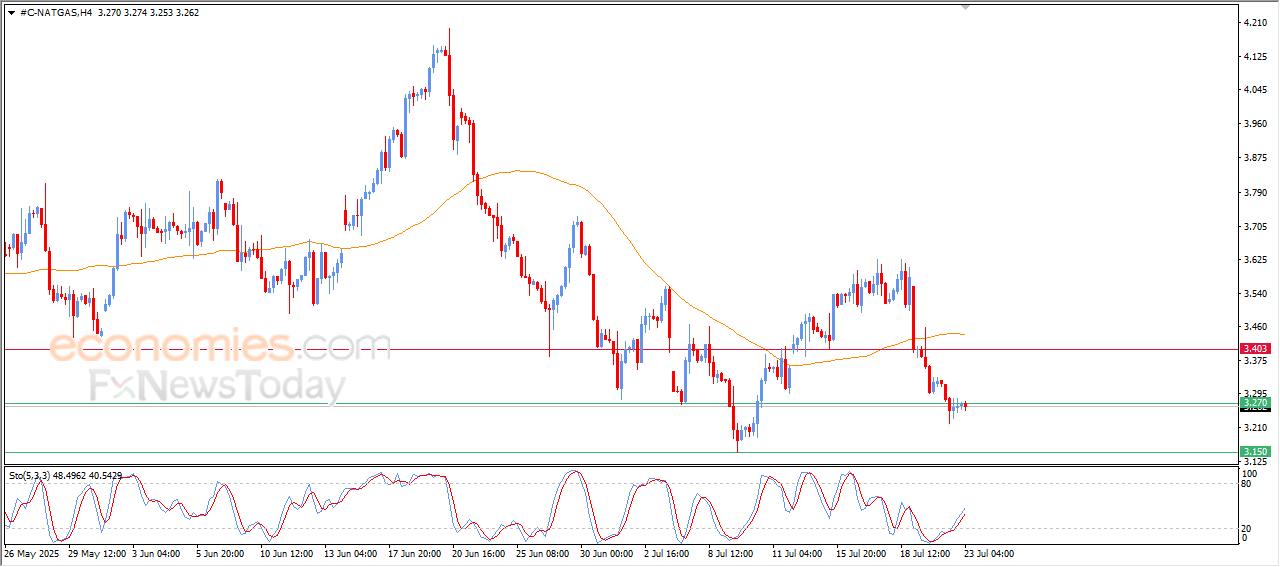Click the 3.875 price axis label
1280x567 pixels.
(1256, 158)
